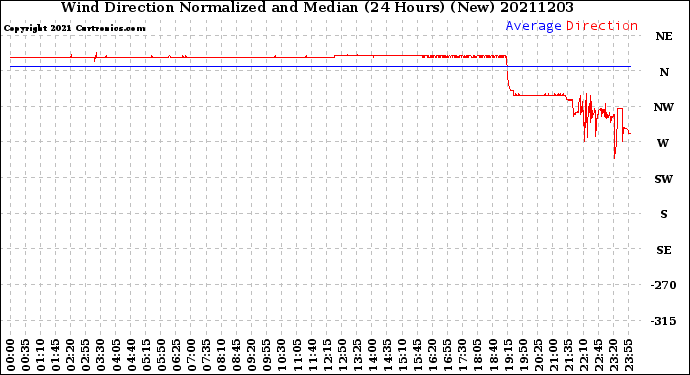The image size is (690, 375).
Task: Click the 05:15 time label
Action: pyautogui.click(x=146, y=355)
